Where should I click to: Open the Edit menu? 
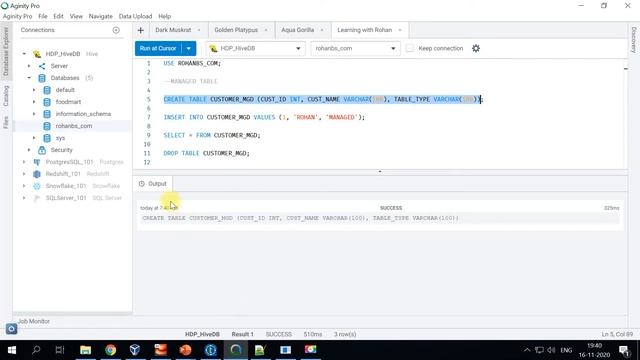pyautogui.click(x=58, y=16)
